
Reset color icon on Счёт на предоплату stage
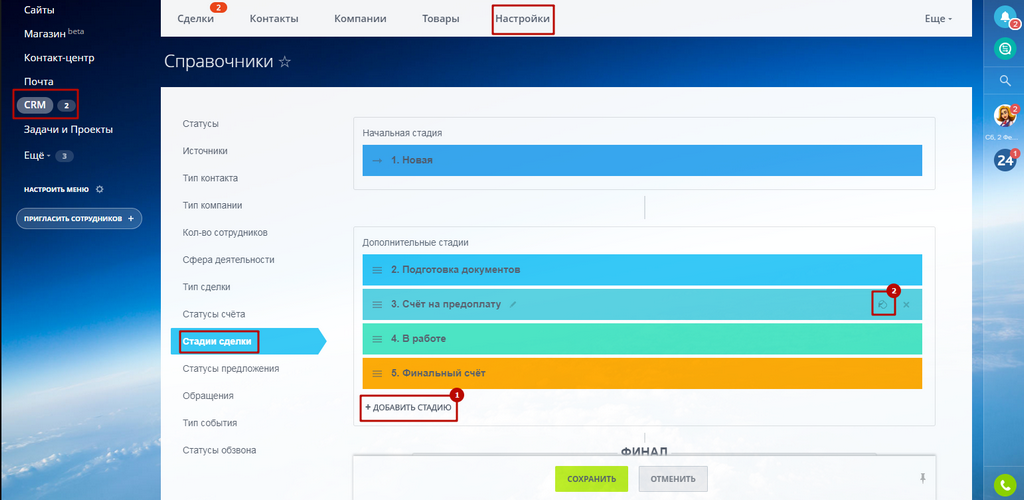click(x=883, y=304)
